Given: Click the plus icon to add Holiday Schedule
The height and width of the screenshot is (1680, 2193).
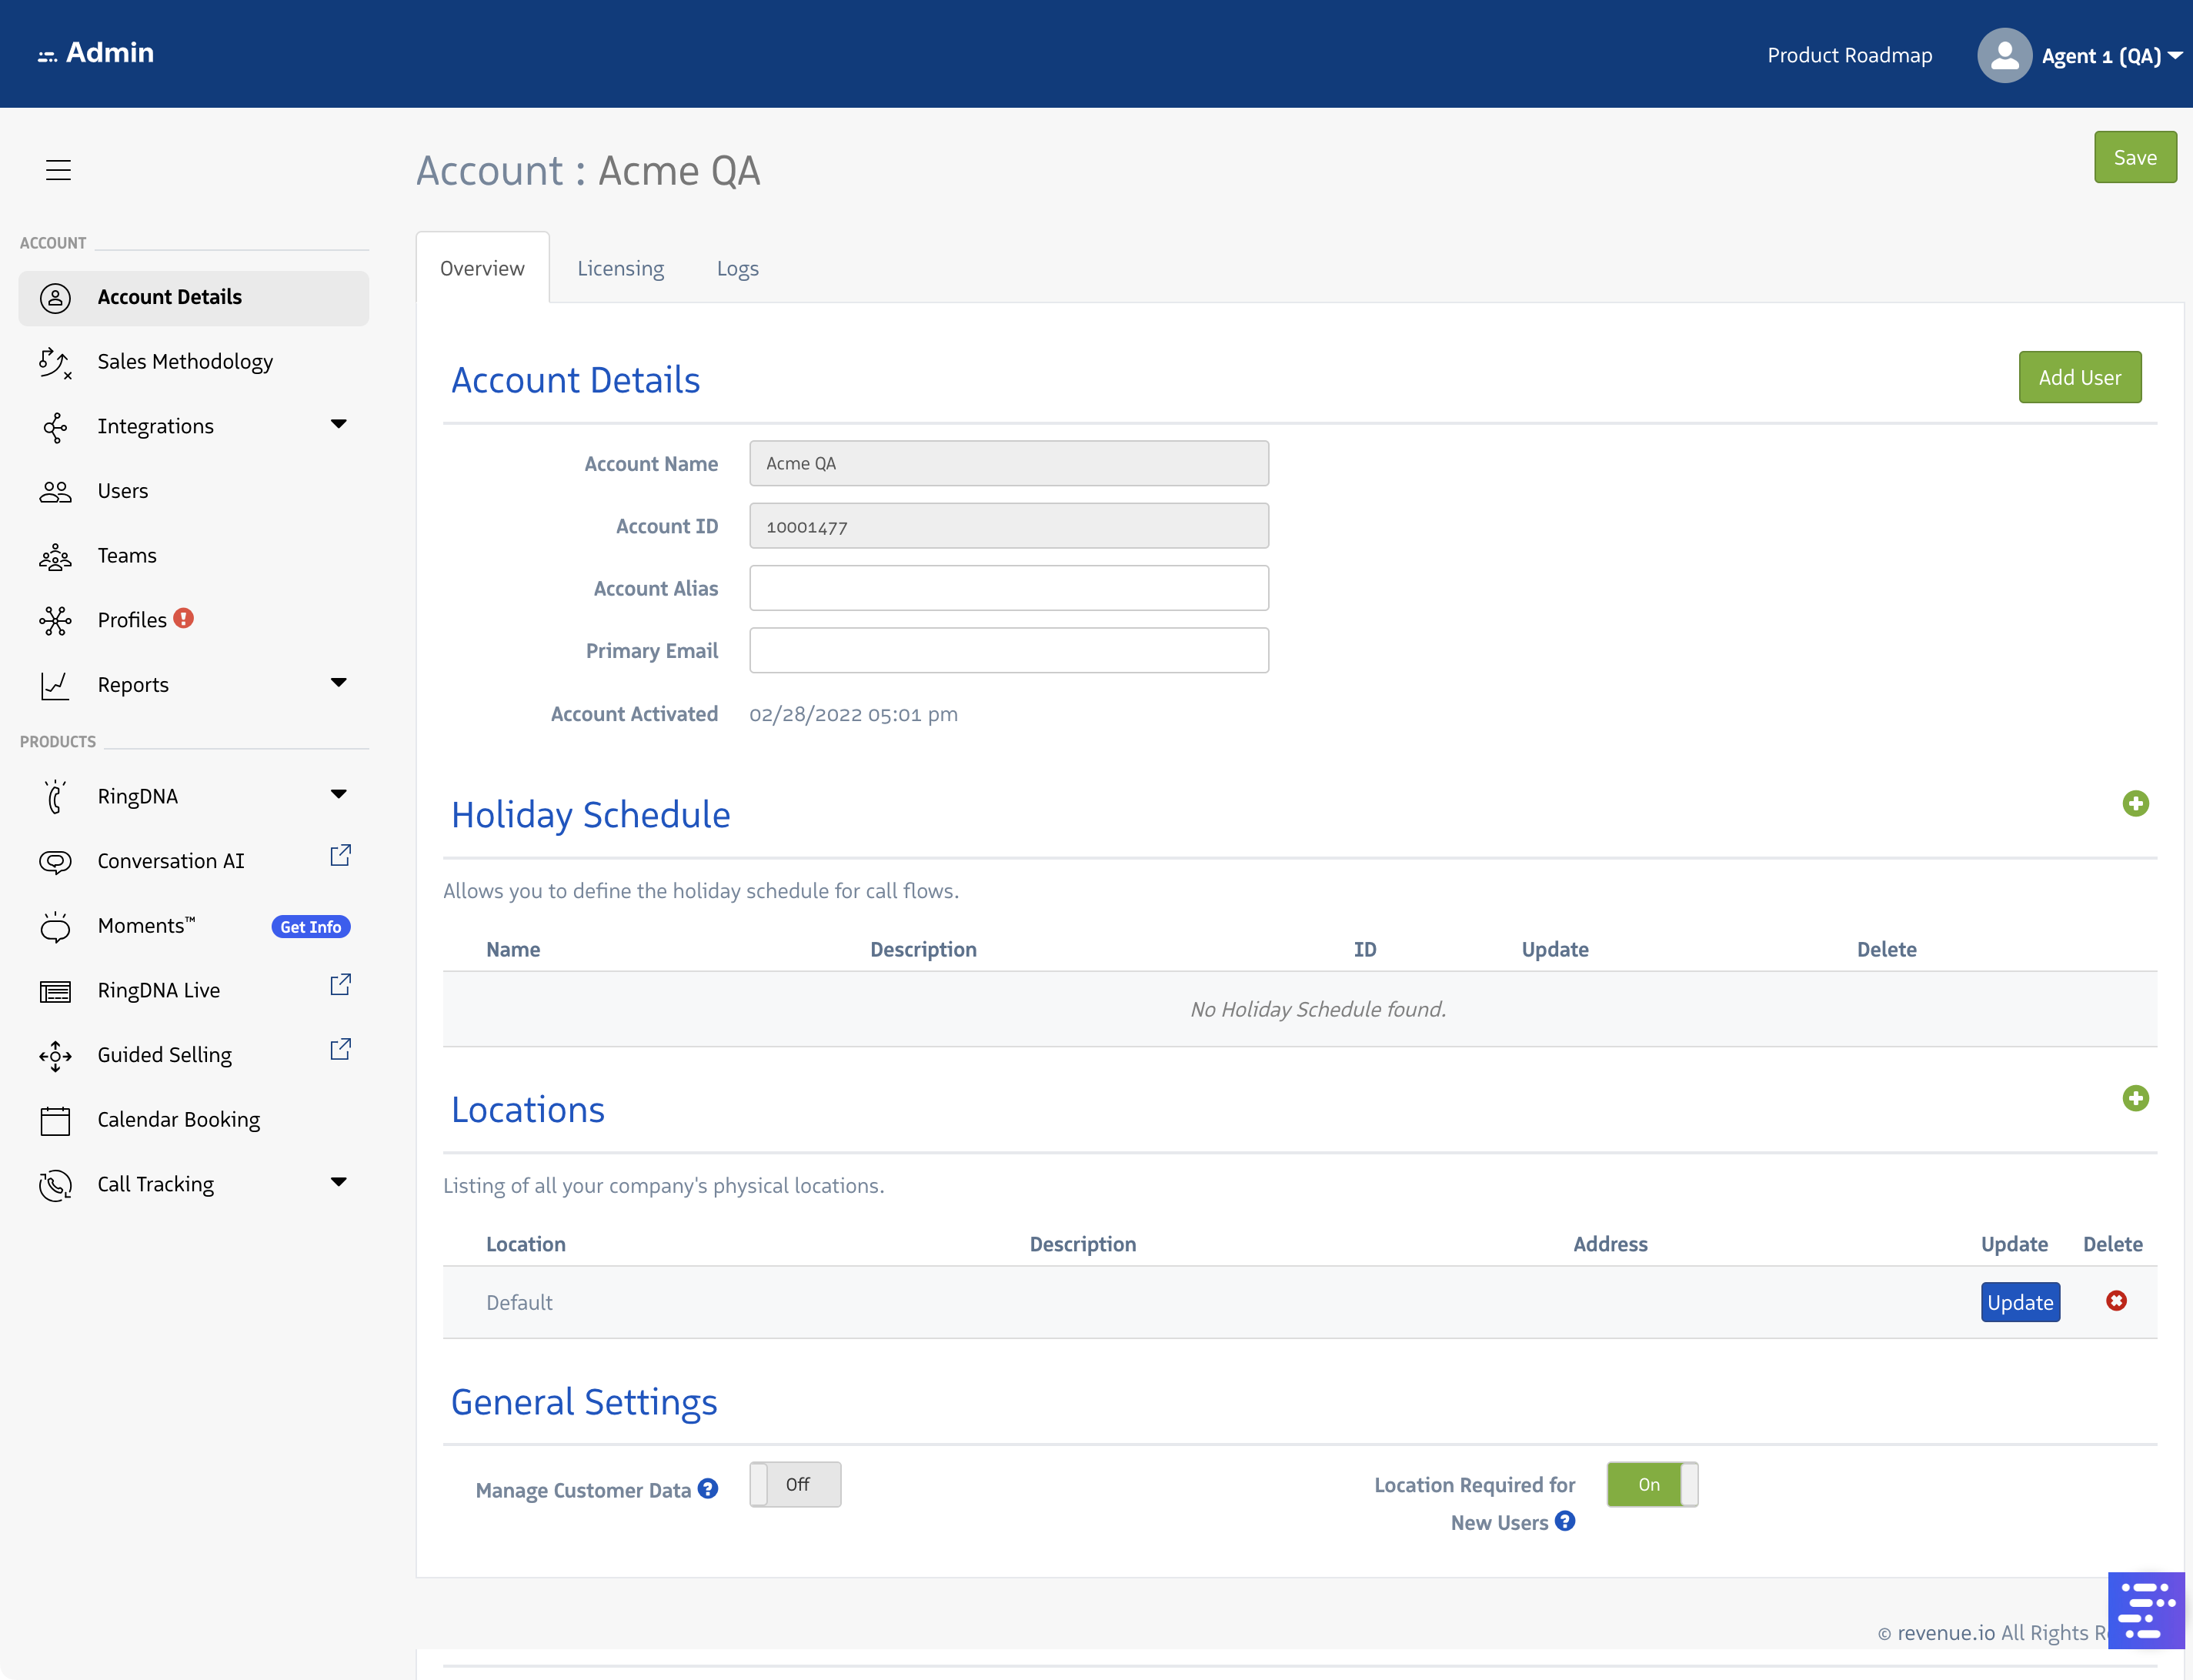Looking at the screenshot, I should (2136, 803).
